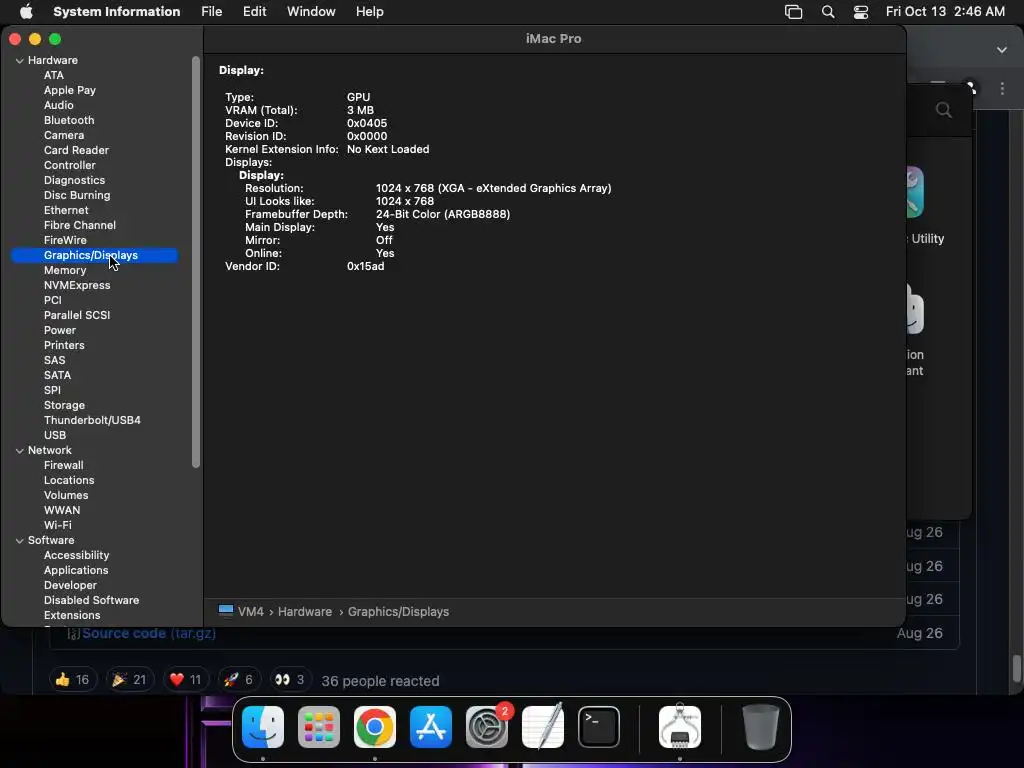The width and height of the screenshot is (1024, 768).
Task: Select Disabled Software in the sidebar
Action: click(91, 601)
